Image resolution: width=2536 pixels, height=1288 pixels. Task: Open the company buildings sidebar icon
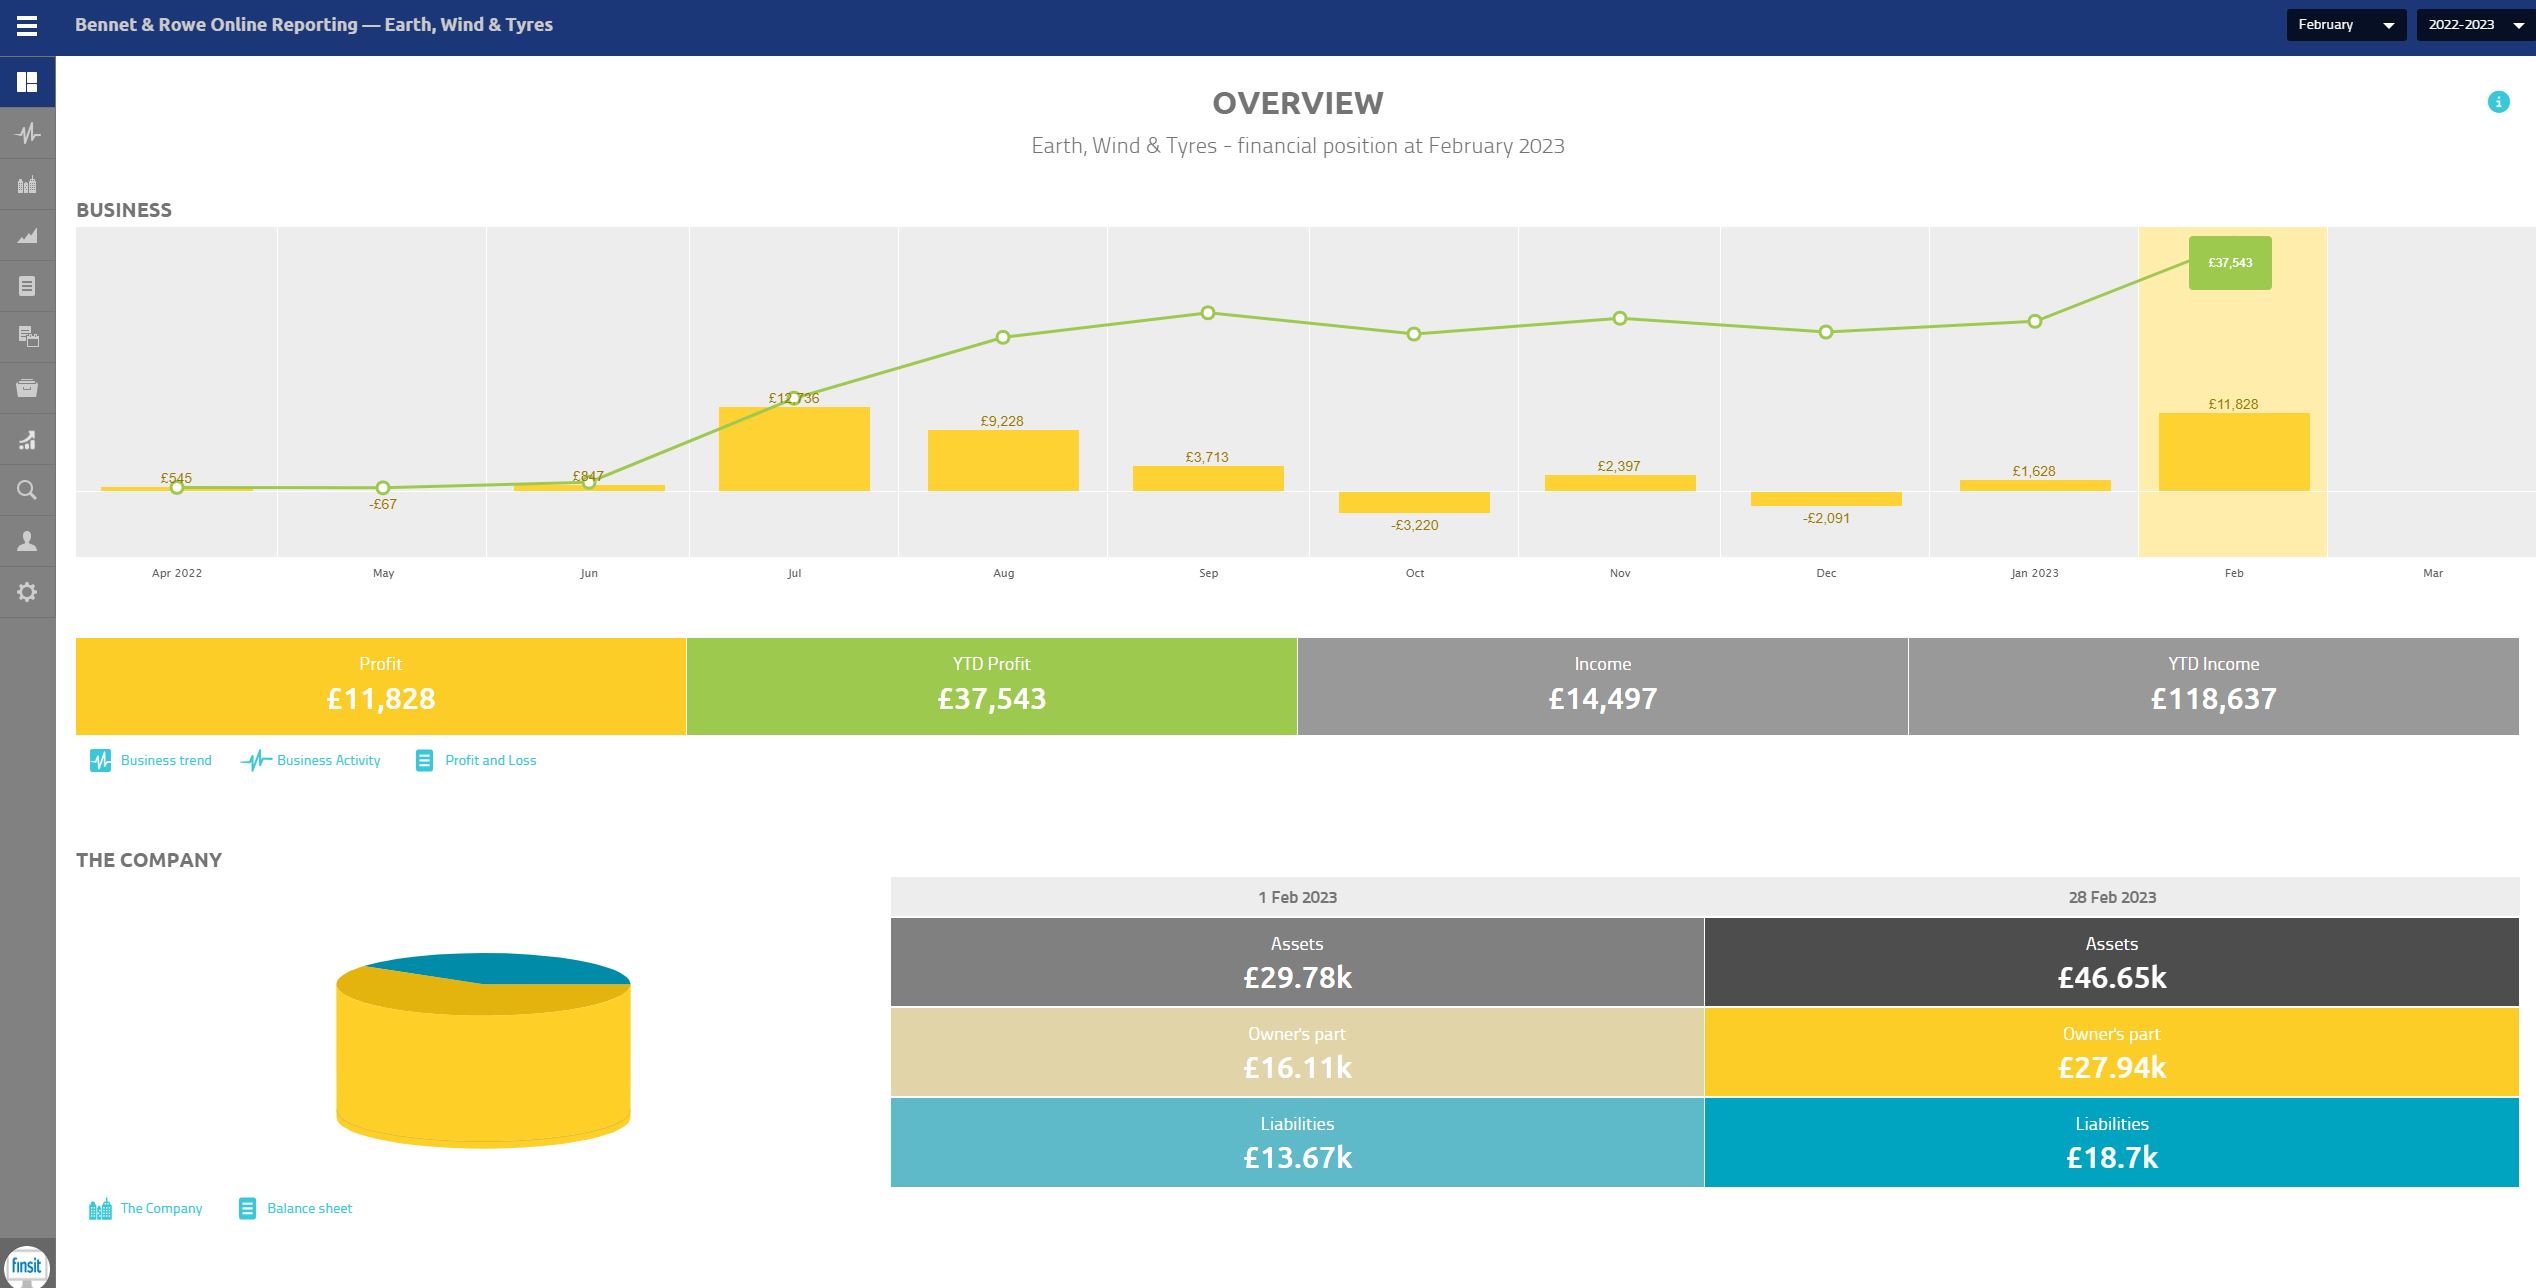(27, 185)
